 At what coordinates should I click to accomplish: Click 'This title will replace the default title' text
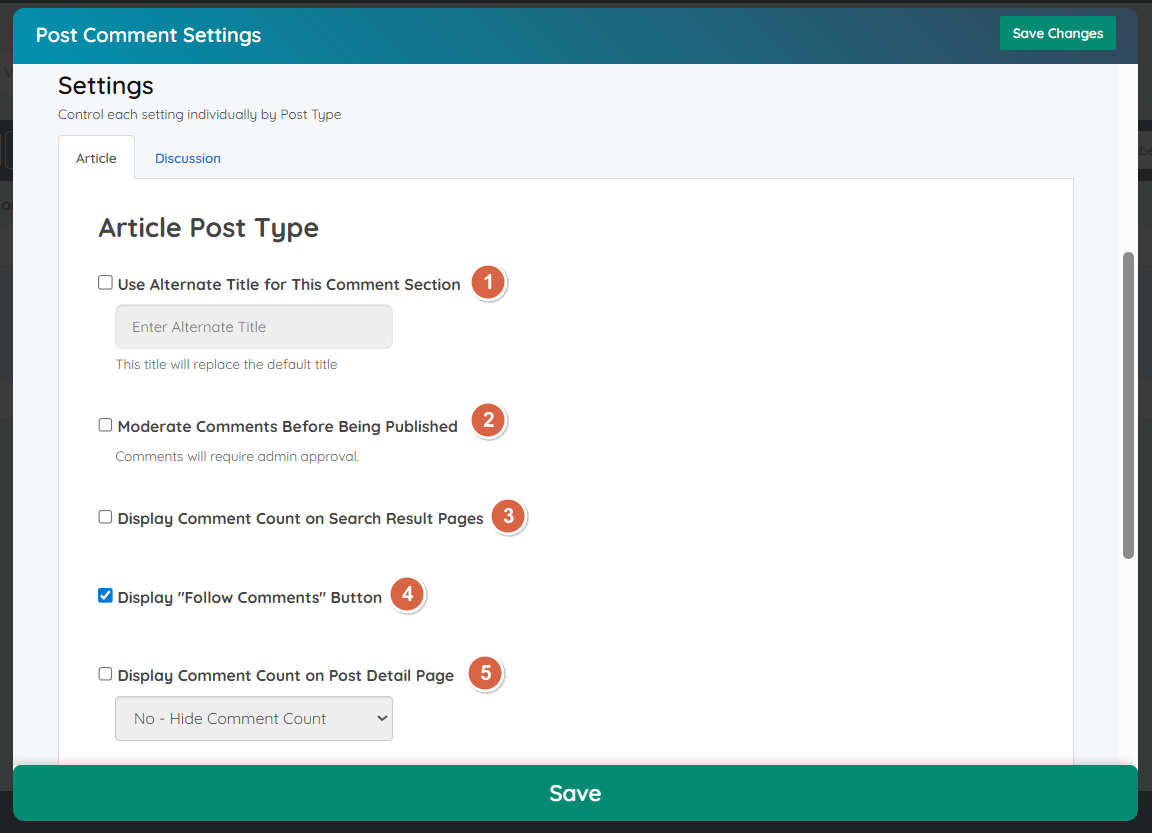[226, 364]
